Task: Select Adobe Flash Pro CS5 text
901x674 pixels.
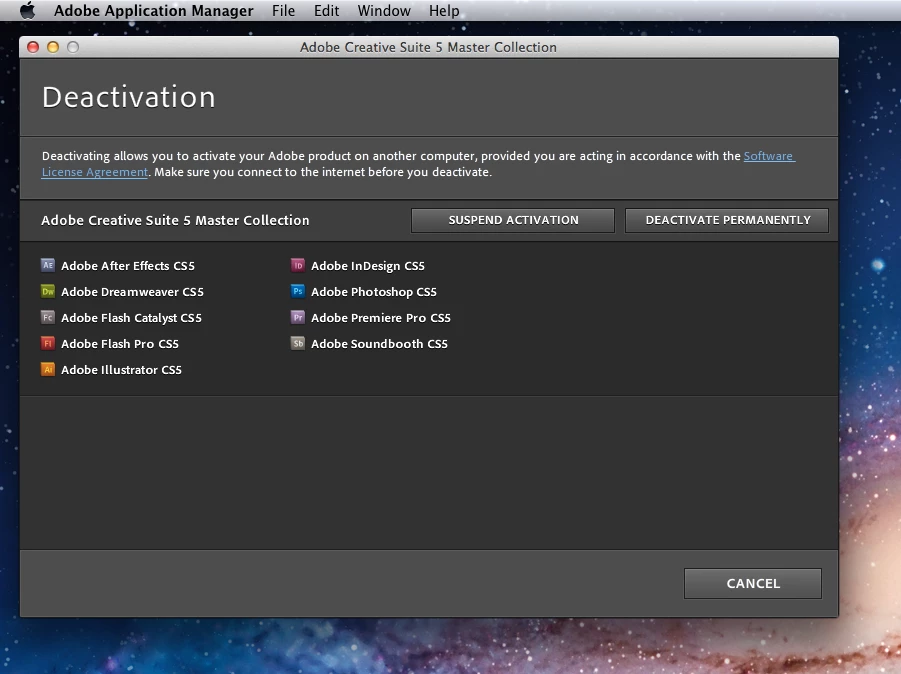Action: [120, 344]
